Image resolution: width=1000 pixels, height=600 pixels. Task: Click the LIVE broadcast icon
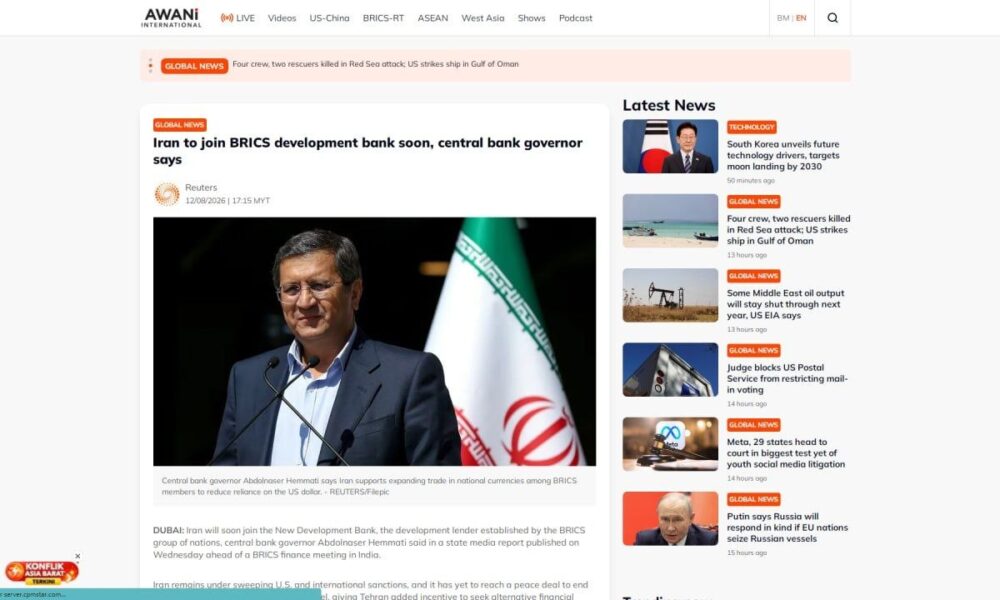coord(226,18)
